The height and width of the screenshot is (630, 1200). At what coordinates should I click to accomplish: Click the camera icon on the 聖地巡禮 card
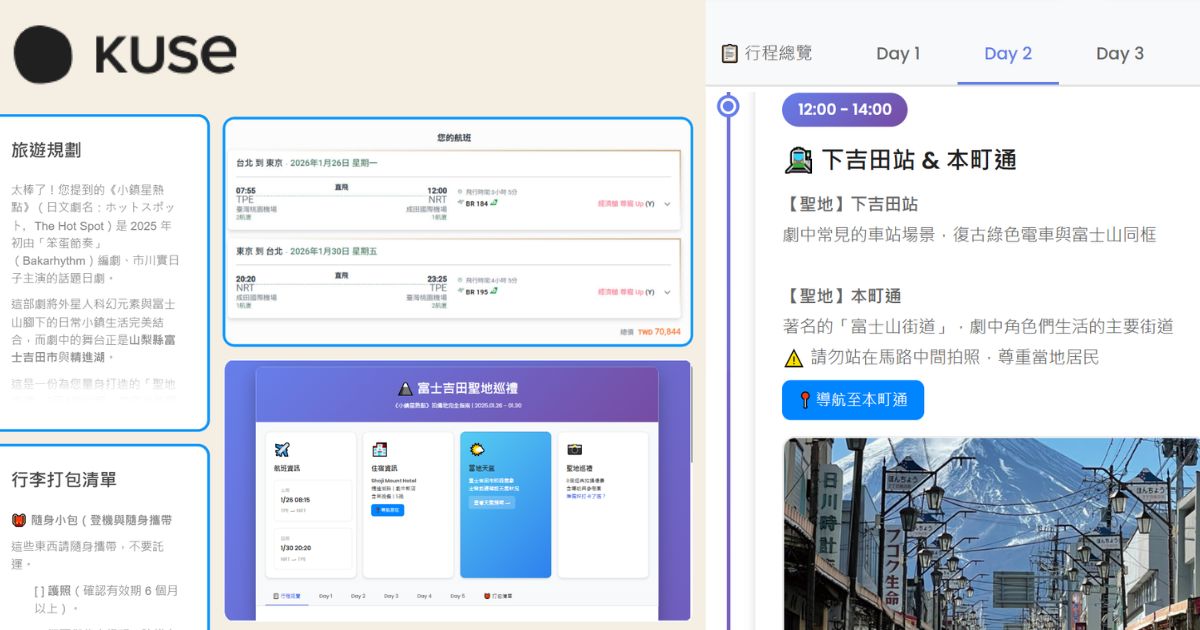pos(574,449)
